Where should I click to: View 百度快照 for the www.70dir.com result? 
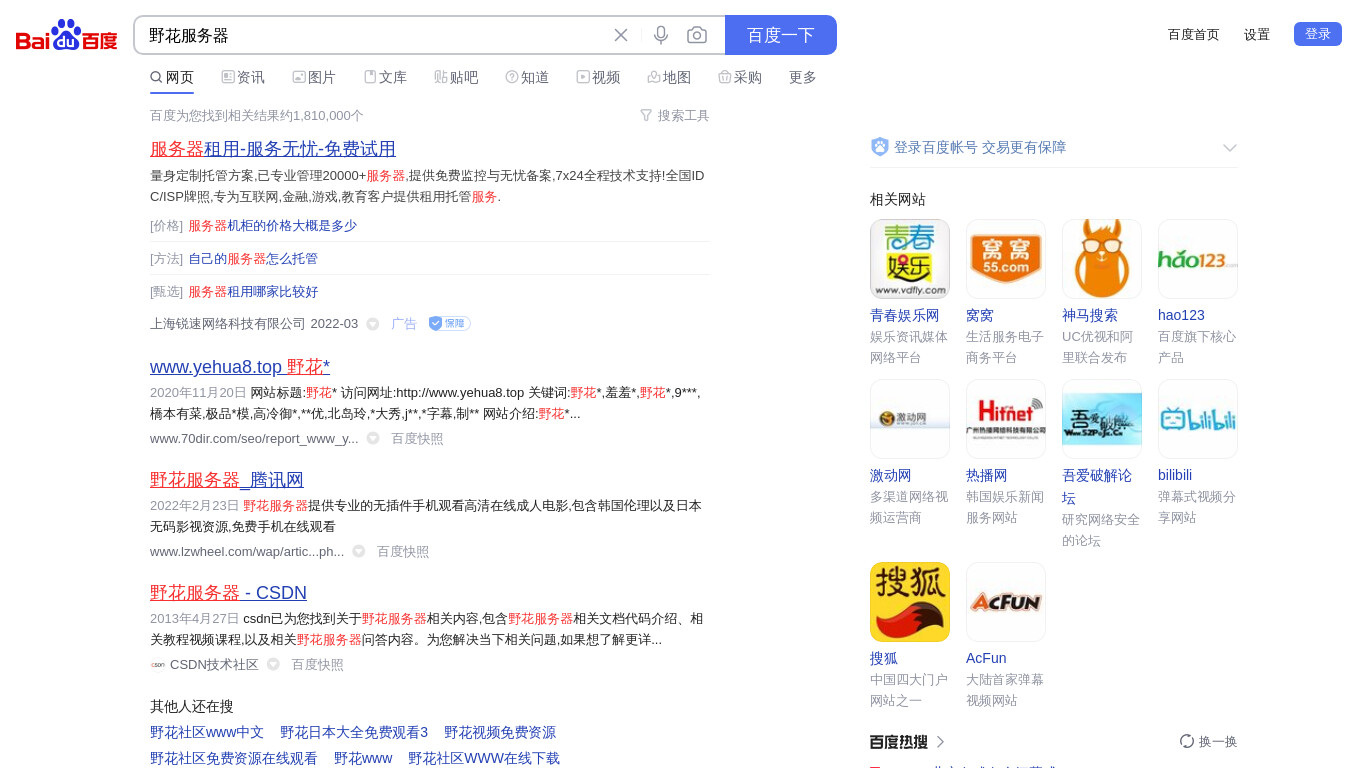point(417,439)
